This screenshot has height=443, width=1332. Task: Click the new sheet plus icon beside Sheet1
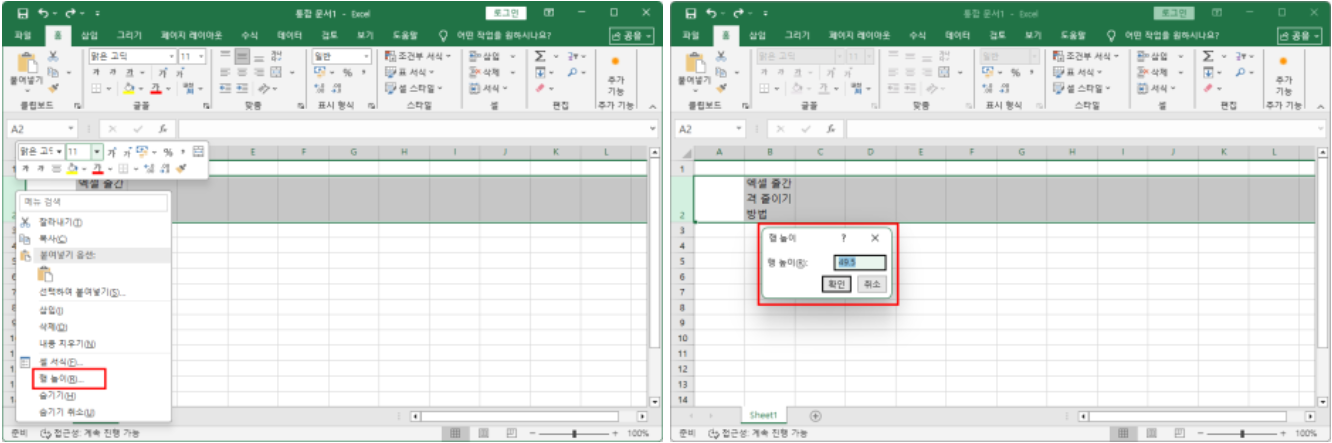pos(815,415)
